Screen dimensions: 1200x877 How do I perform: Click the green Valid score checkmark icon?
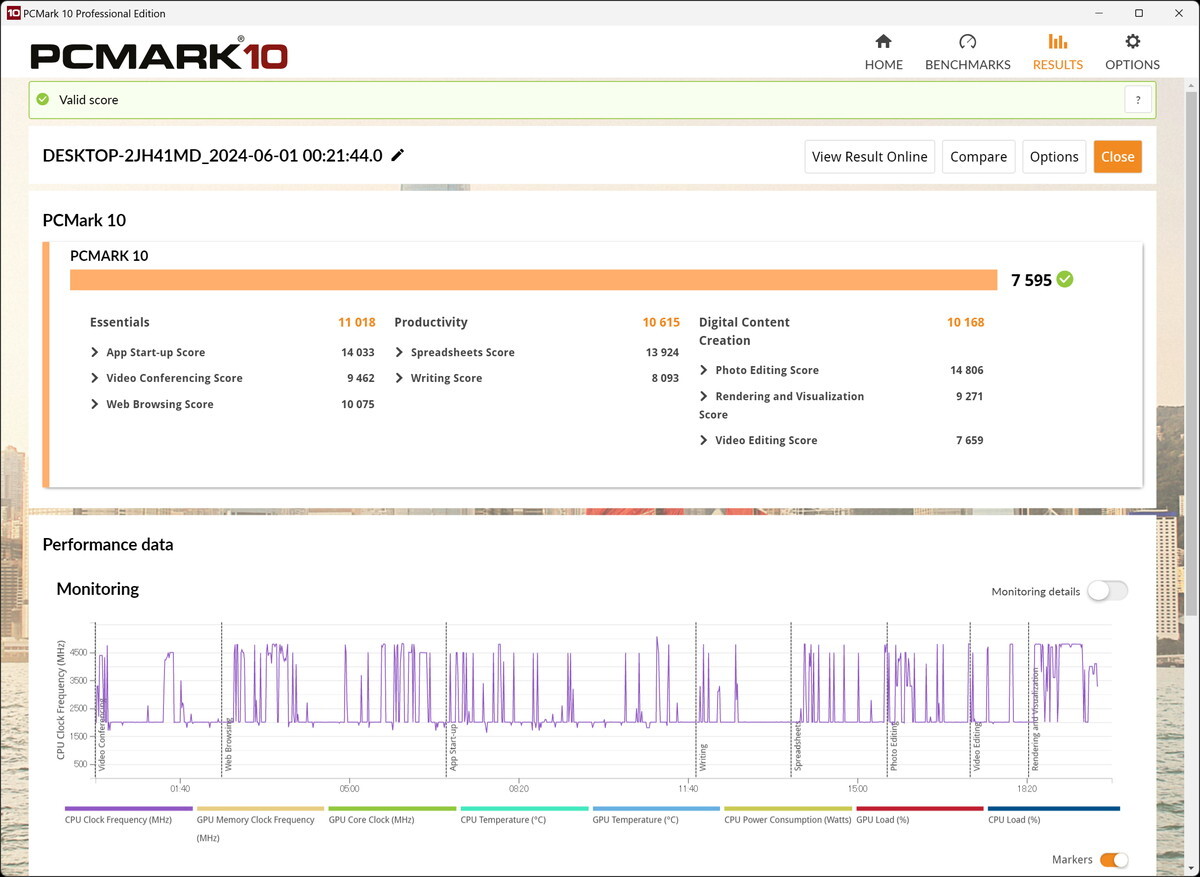(x=42, y=100)
